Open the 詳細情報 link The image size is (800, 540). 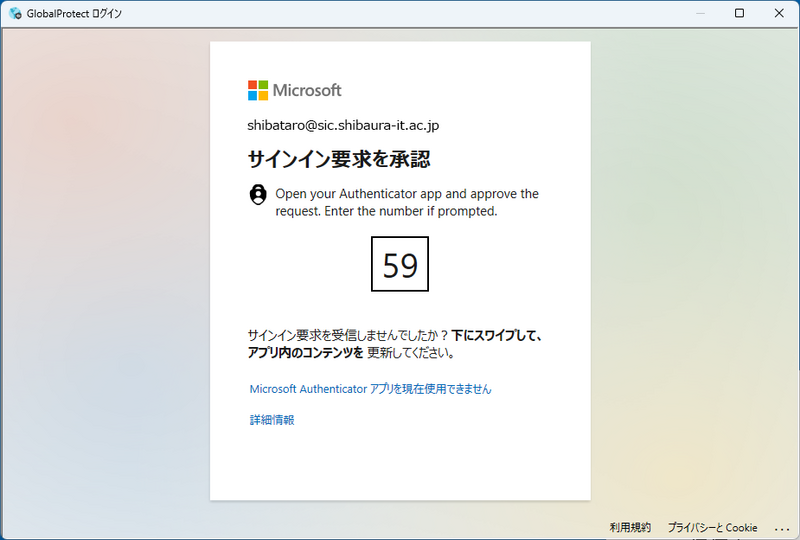(x=272, y=420)
